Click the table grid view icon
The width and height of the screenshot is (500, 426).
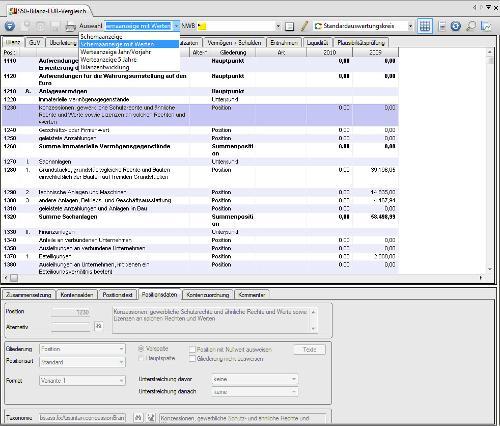[x=425, y=26]
